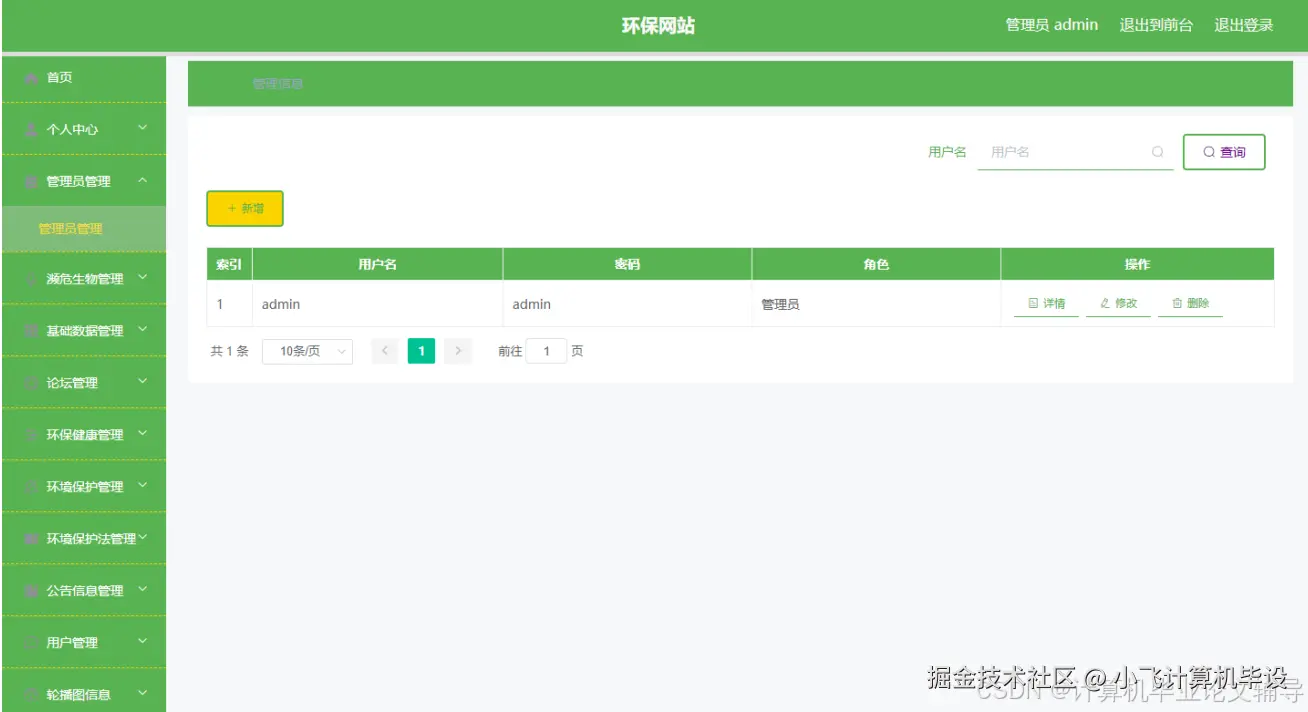Click the magnifier icon inside the 用户名 search box
Screen dimensions: 1308x712
tap(1157, 152)
